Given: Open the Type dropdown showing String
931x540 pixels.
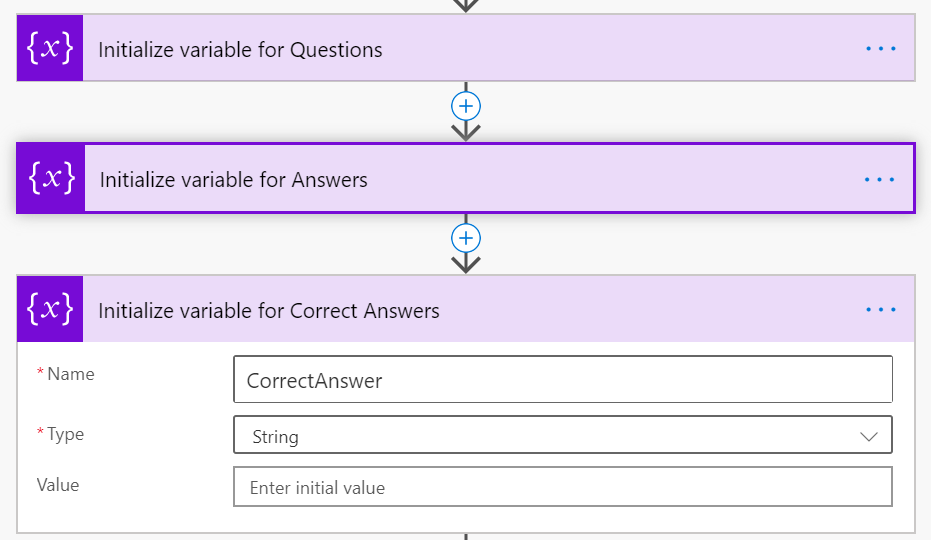Looking at the screenshot, I should [563, 435].
